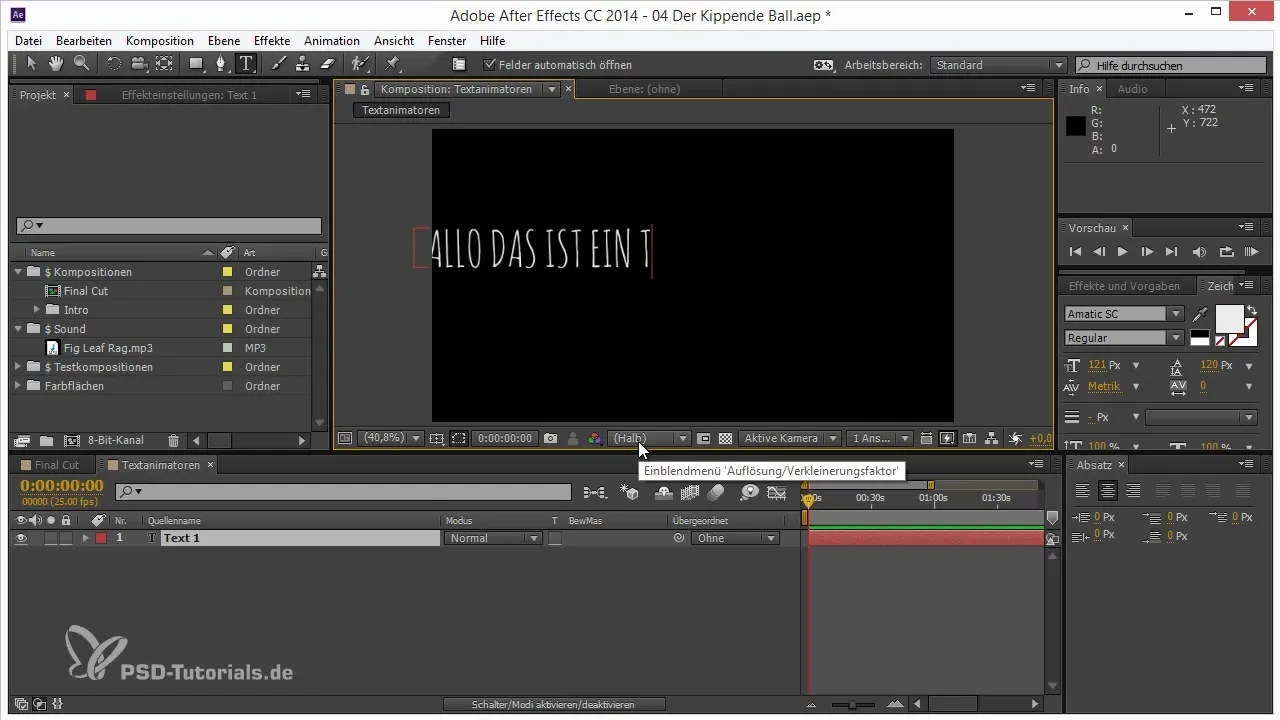The image size is (1280, 720).
Task: Click the RGB channel display icon
Action: point(595,438)
